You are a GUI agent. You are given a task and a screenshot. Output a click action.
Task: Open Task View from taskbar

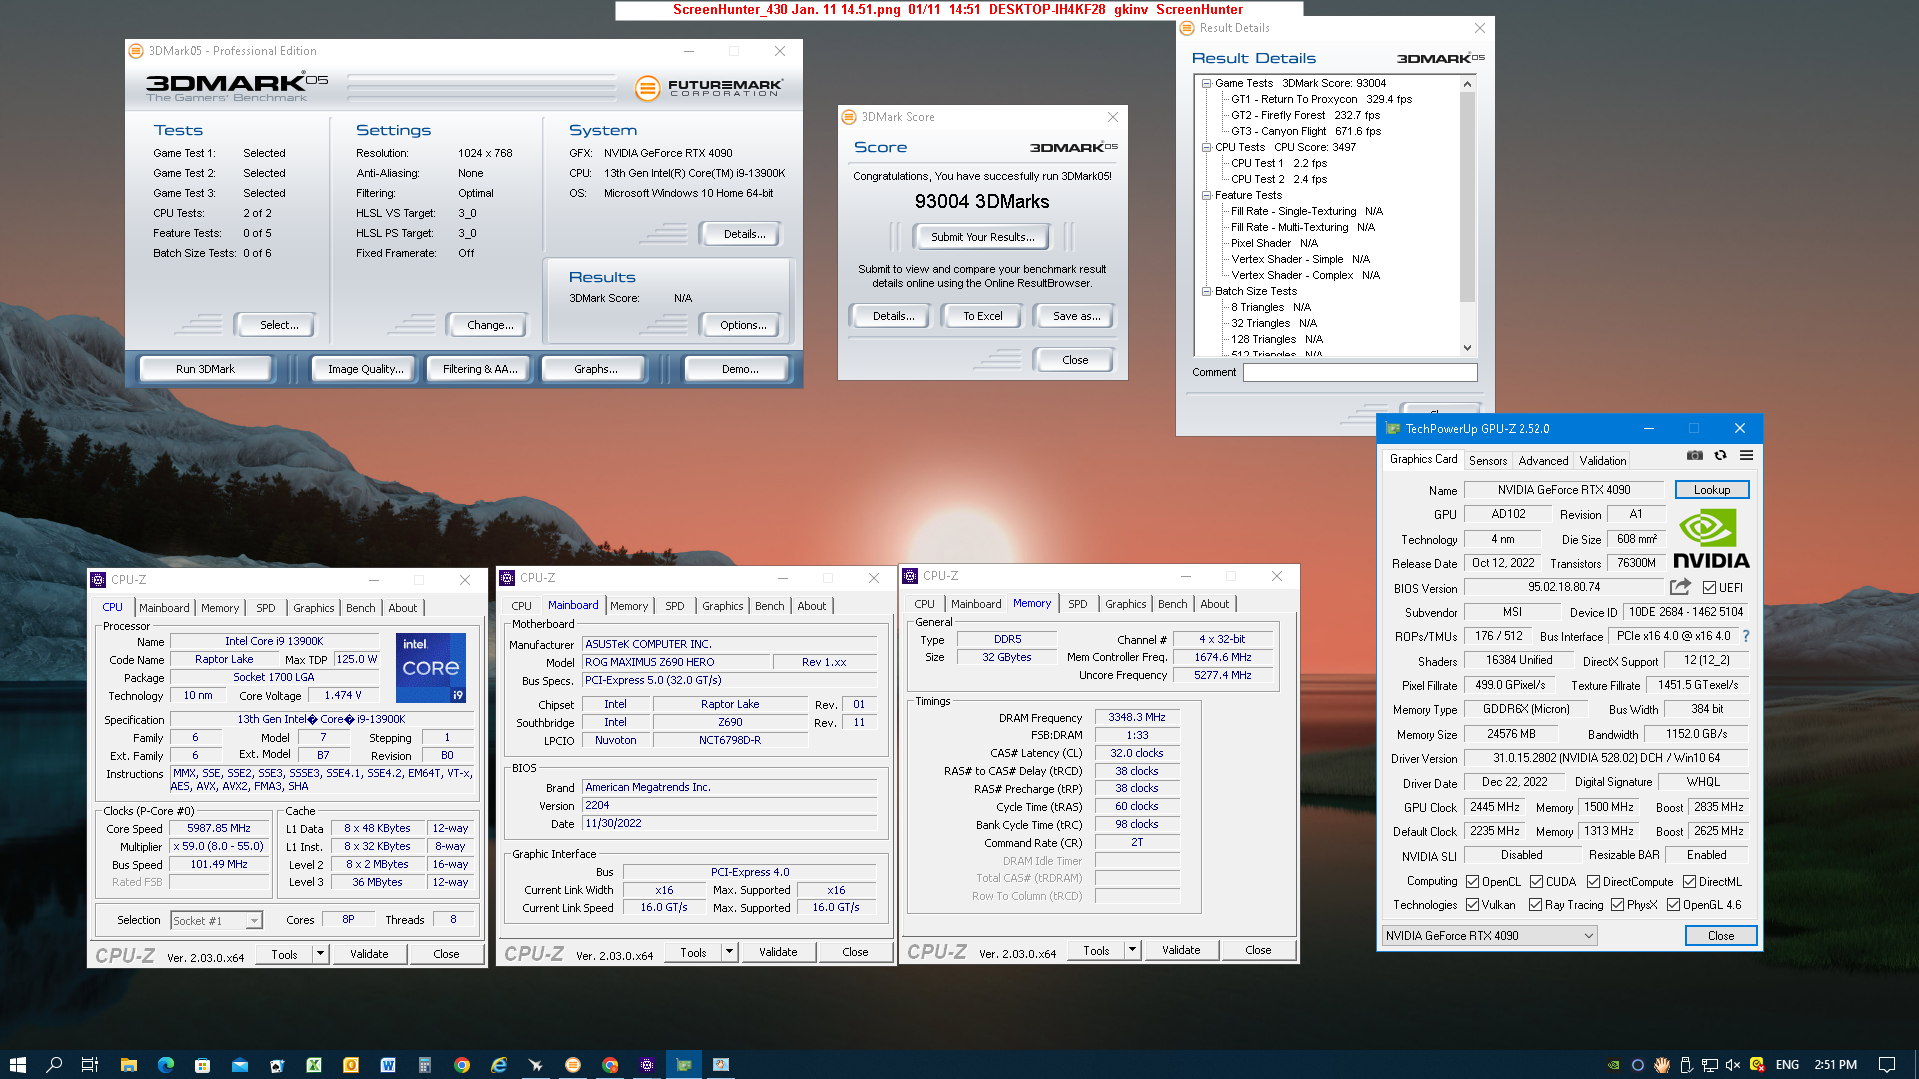point(90,1065)
